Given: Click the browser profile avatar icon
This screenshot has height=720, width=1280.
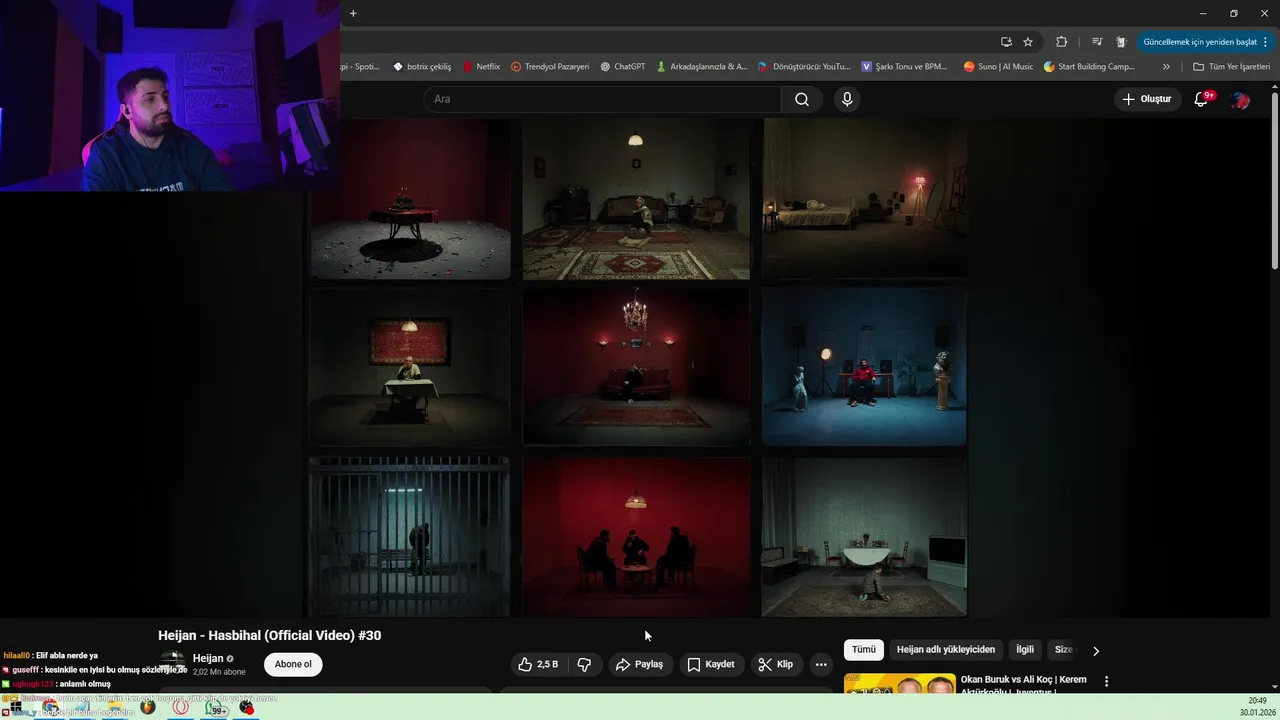Looking at the screenshot, I should click(1121, 42).
